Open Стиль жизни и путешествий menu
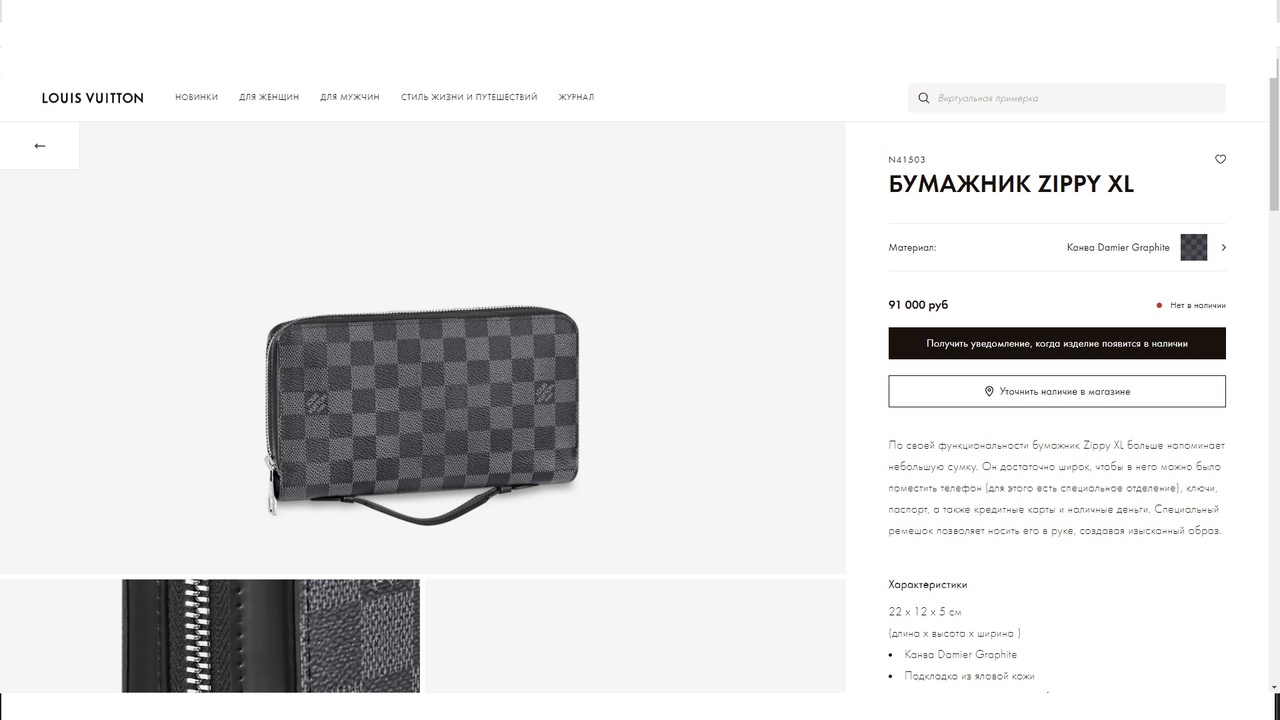The image size is (1280, 720). tap(469, 97)
